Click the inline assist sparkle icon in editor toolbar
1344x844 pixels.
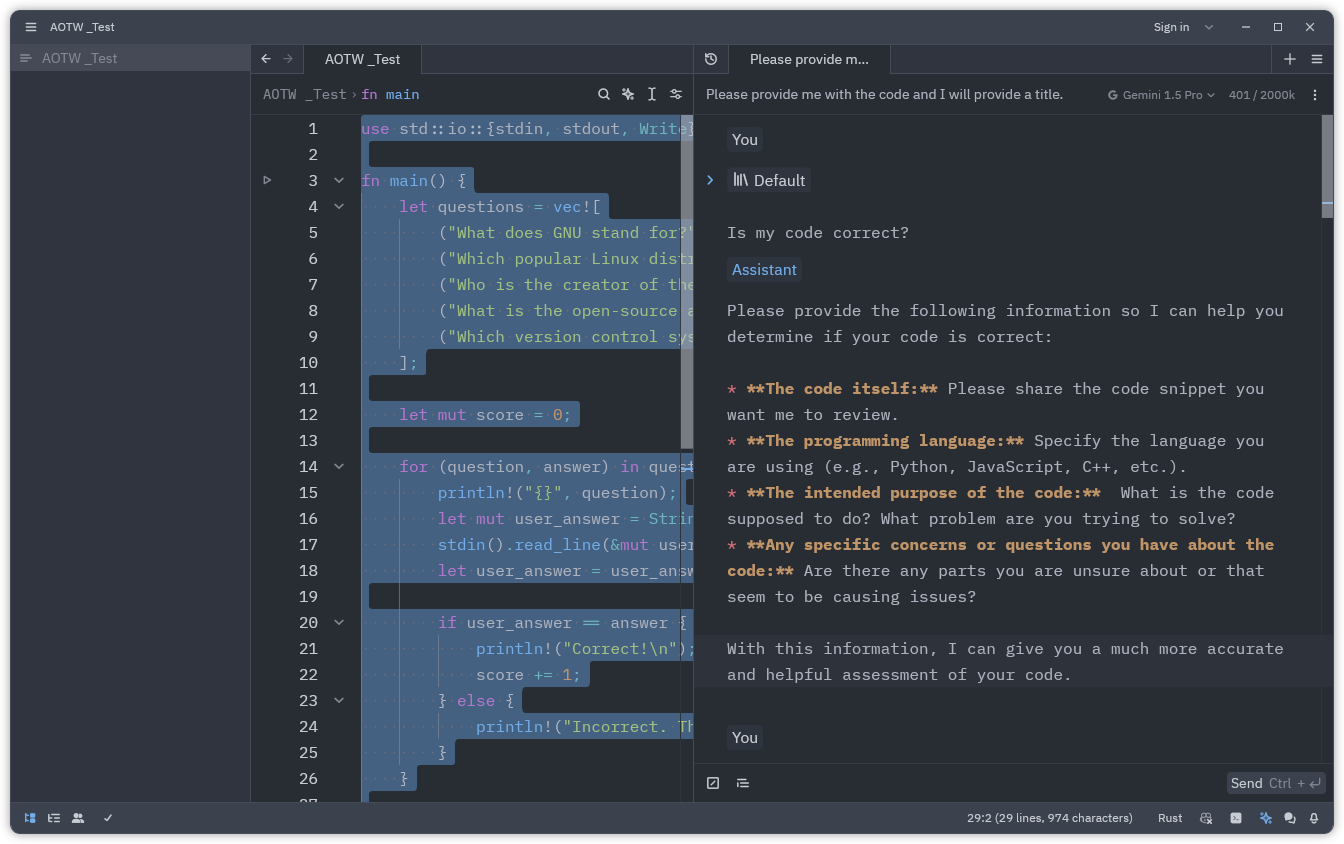628,94
